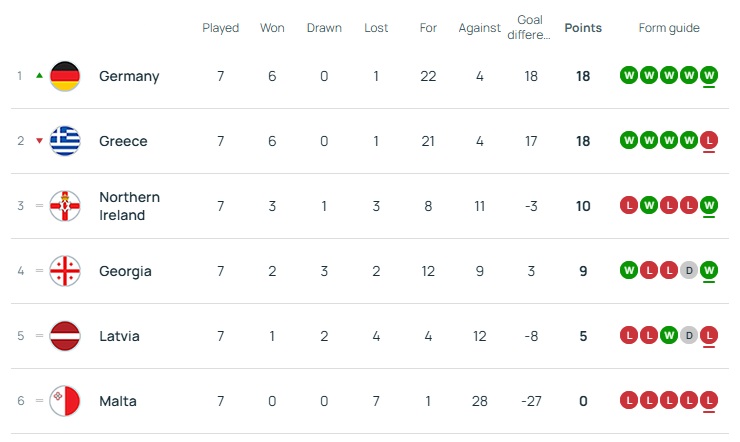Click the Northern Ireland flag icon
The height and width of the screenshot is (442, 740).
[x=65, y=206]
